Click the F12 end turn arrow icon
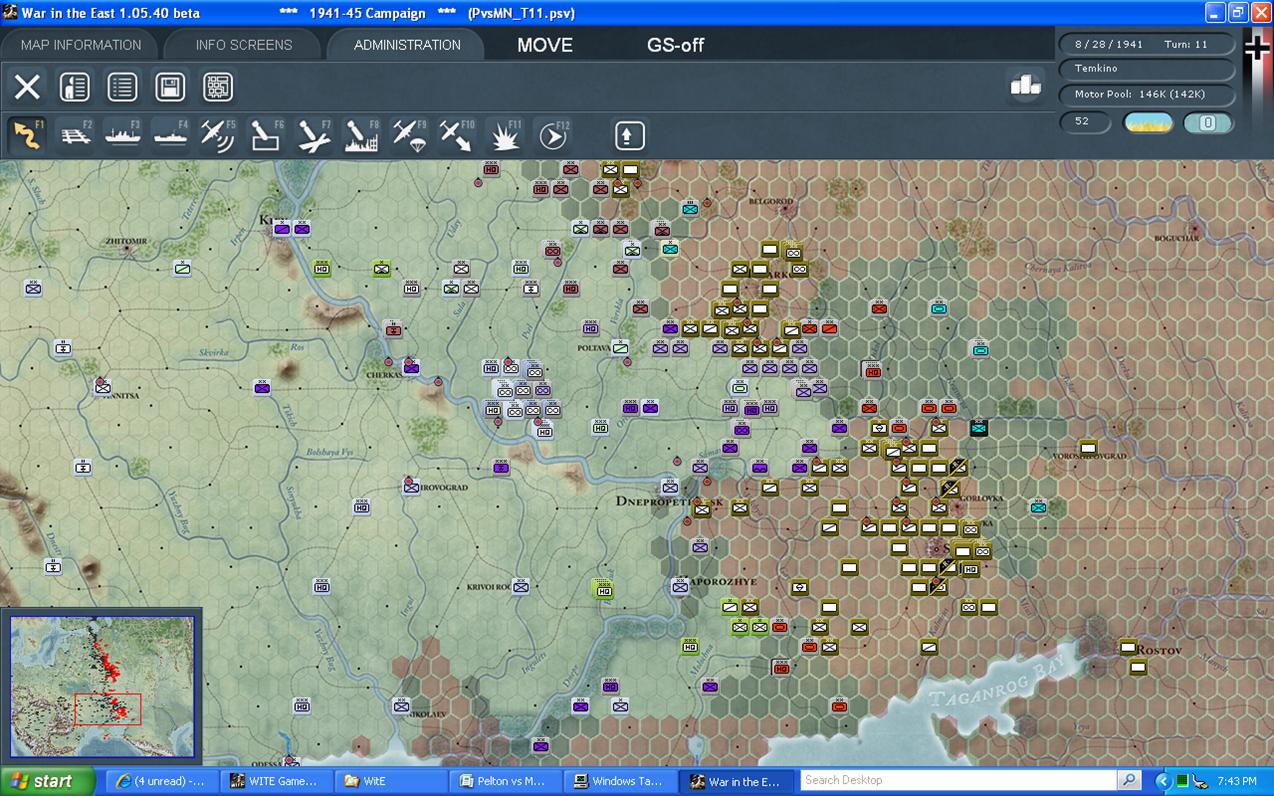1274x796 pixels. click(x=553, y=135)
